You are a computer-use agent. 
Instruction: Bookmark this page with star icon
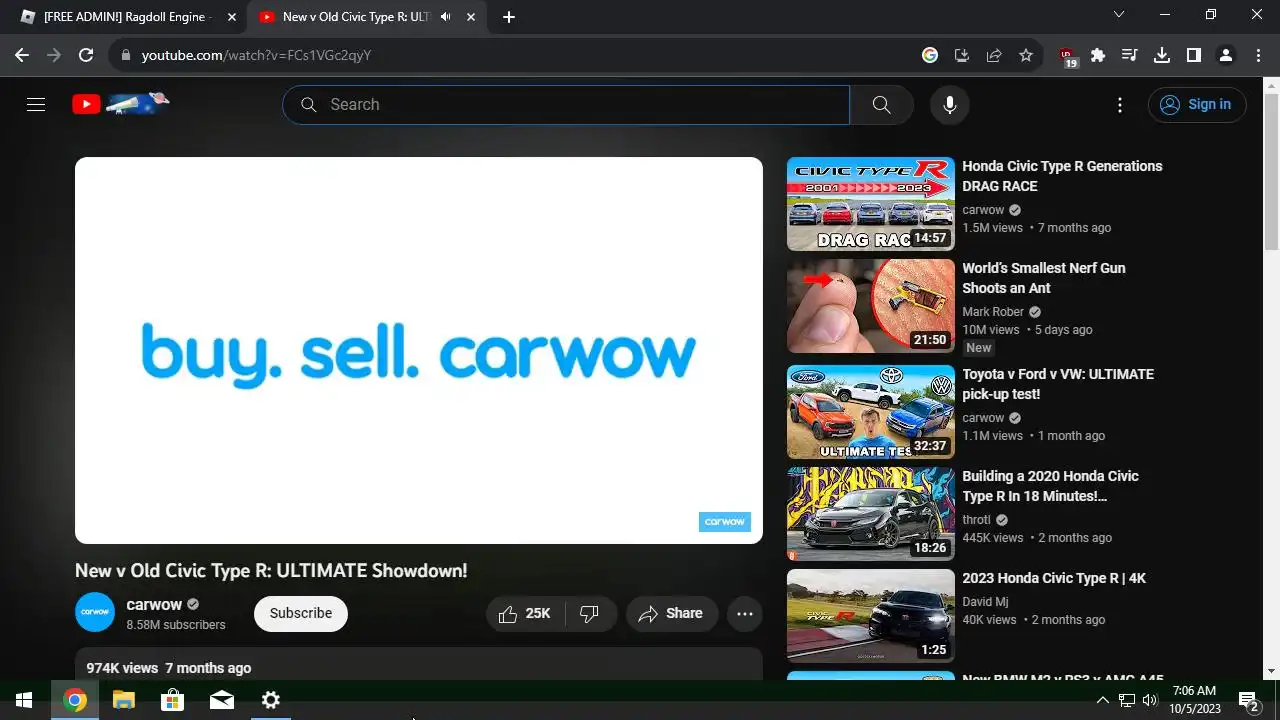[x=1026, y=55]
